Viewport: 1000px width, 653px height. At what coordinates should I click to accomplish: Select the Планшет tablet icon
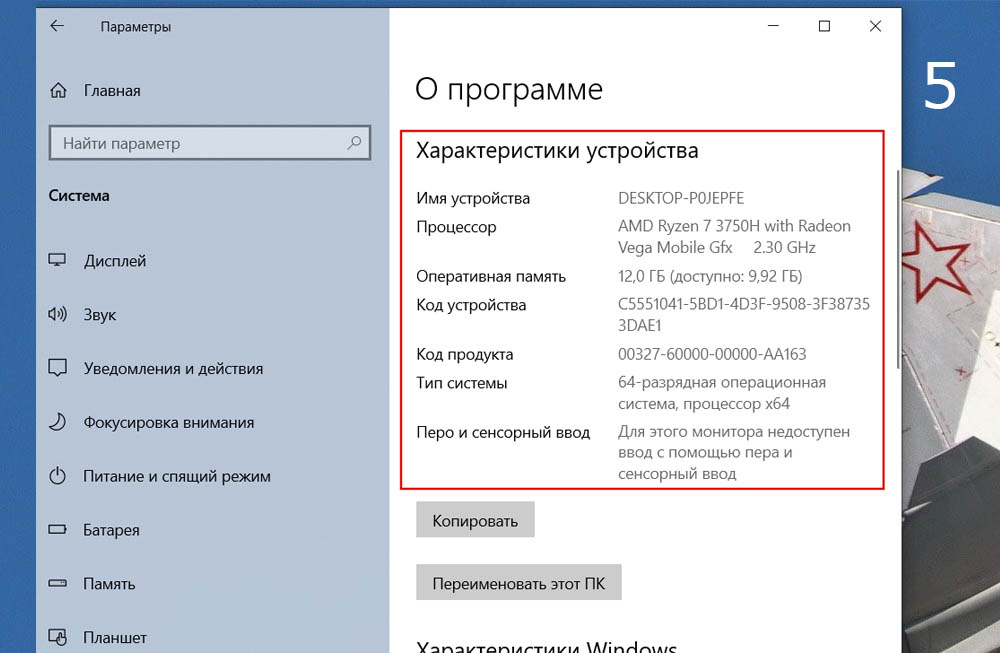click(x=57, y=636)
